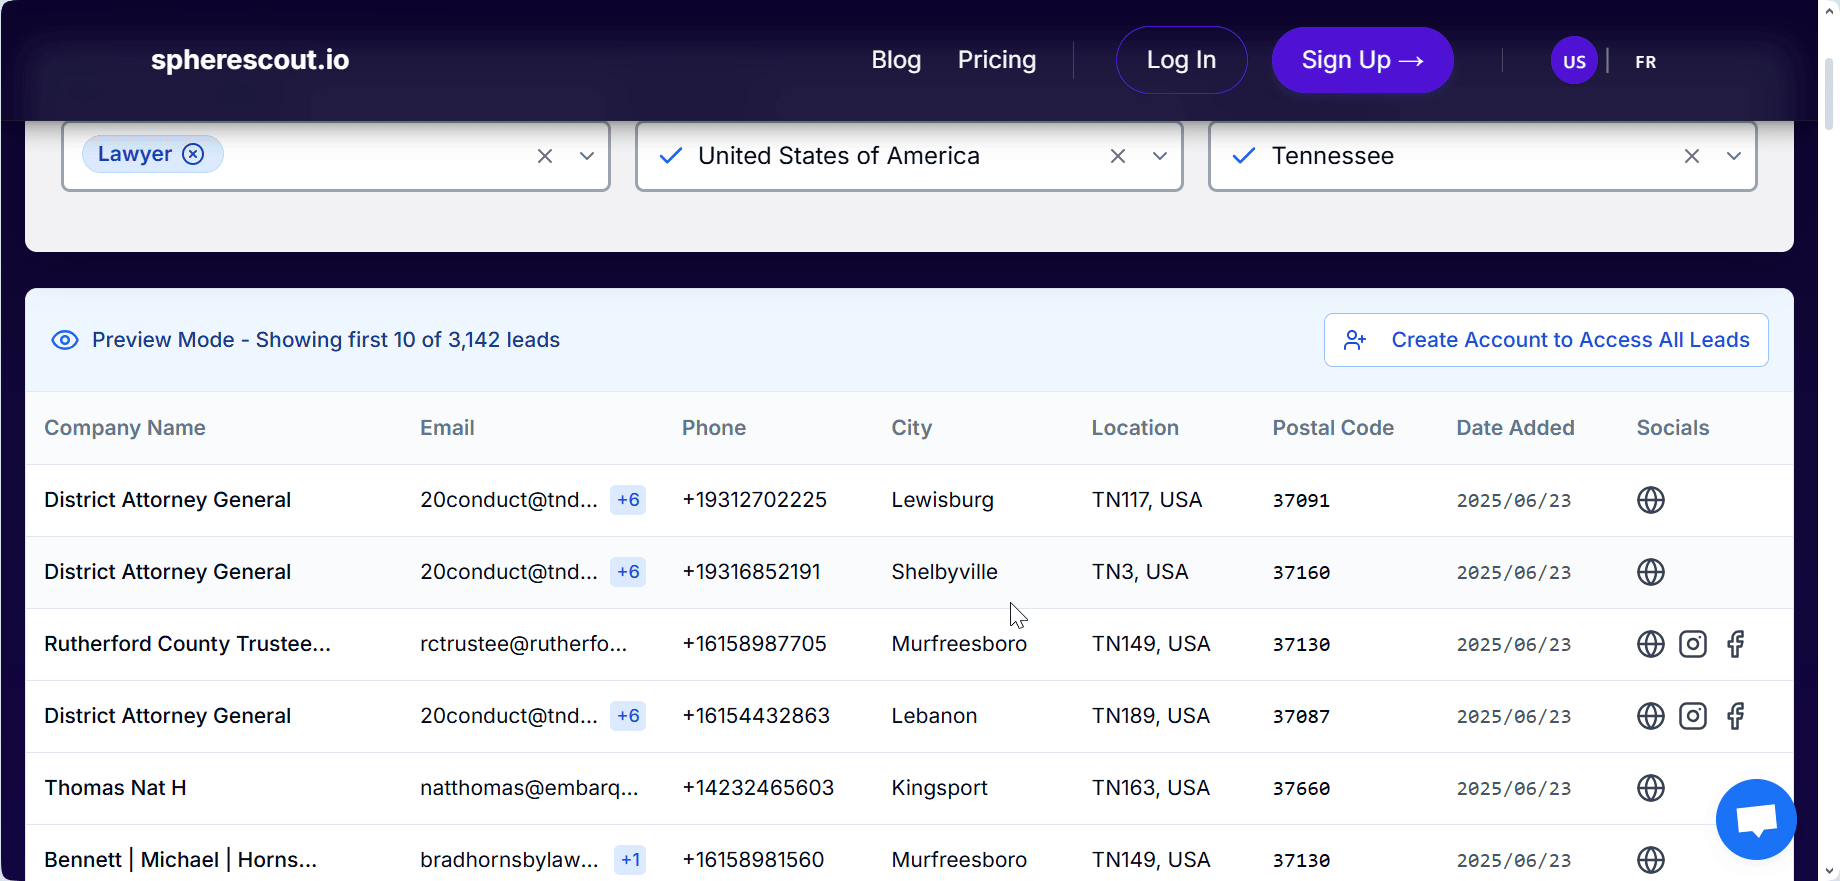This screenshot has width=1840, height=881.
Task: Select Rutherford County Trustee company name
Action: [187, 644]
